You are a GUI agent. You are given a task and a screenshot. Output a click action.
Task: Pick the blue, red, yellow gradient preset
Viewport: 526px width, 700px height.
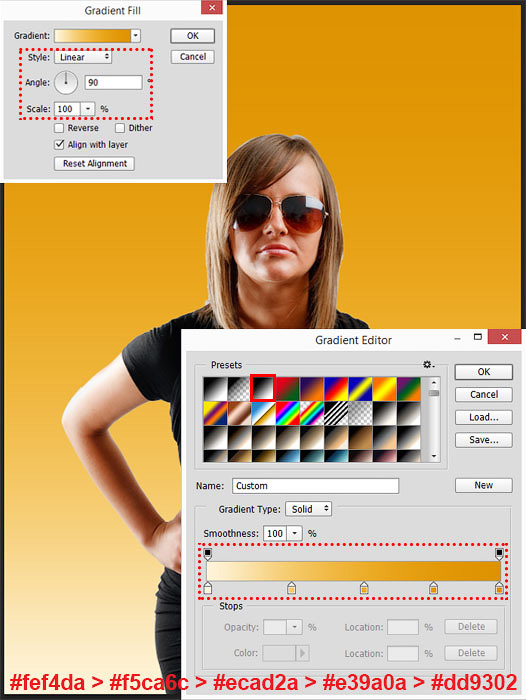(336, 389)
